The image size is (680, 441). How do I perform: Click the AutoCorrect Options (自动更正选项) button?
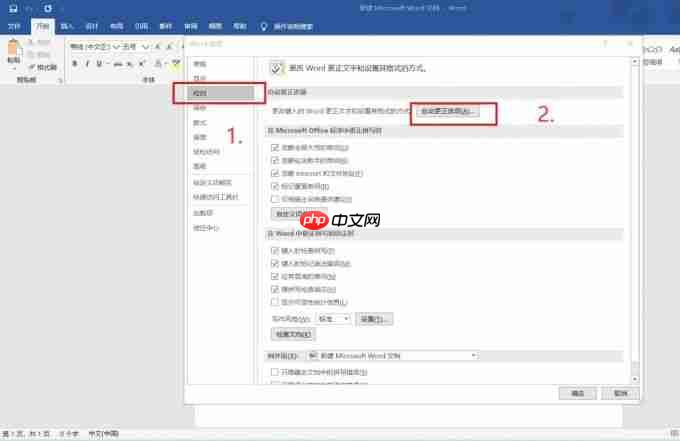447,111
